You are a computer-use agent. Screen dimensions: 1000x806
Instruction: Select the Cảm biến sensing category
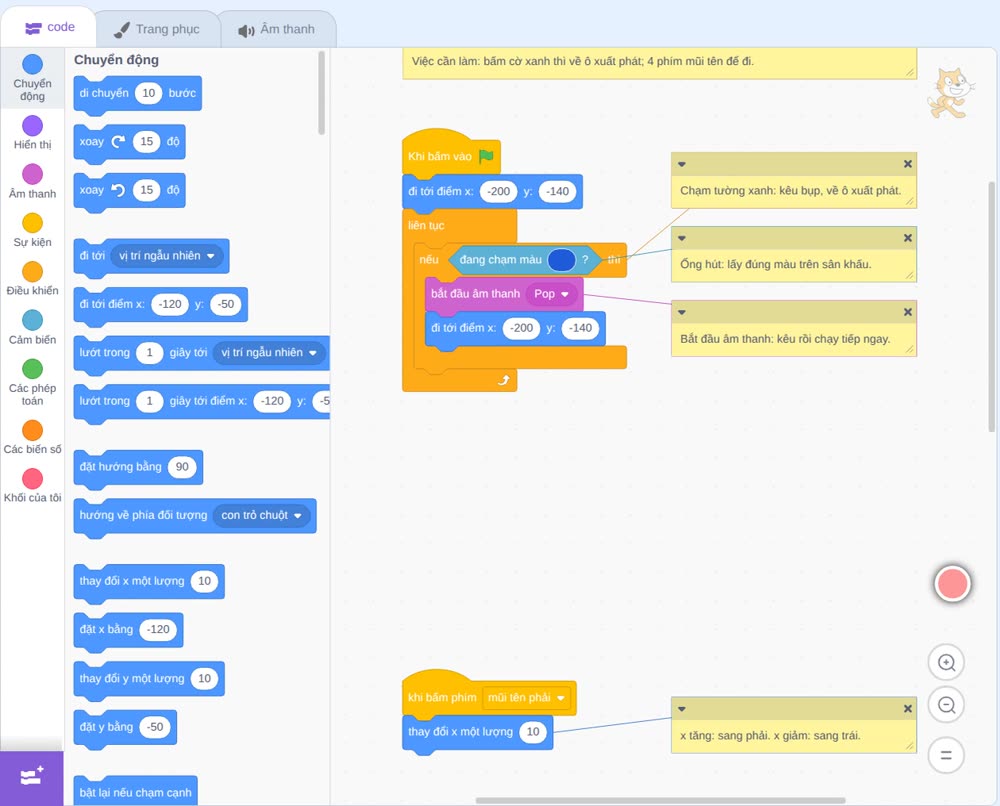click(32, 327)
